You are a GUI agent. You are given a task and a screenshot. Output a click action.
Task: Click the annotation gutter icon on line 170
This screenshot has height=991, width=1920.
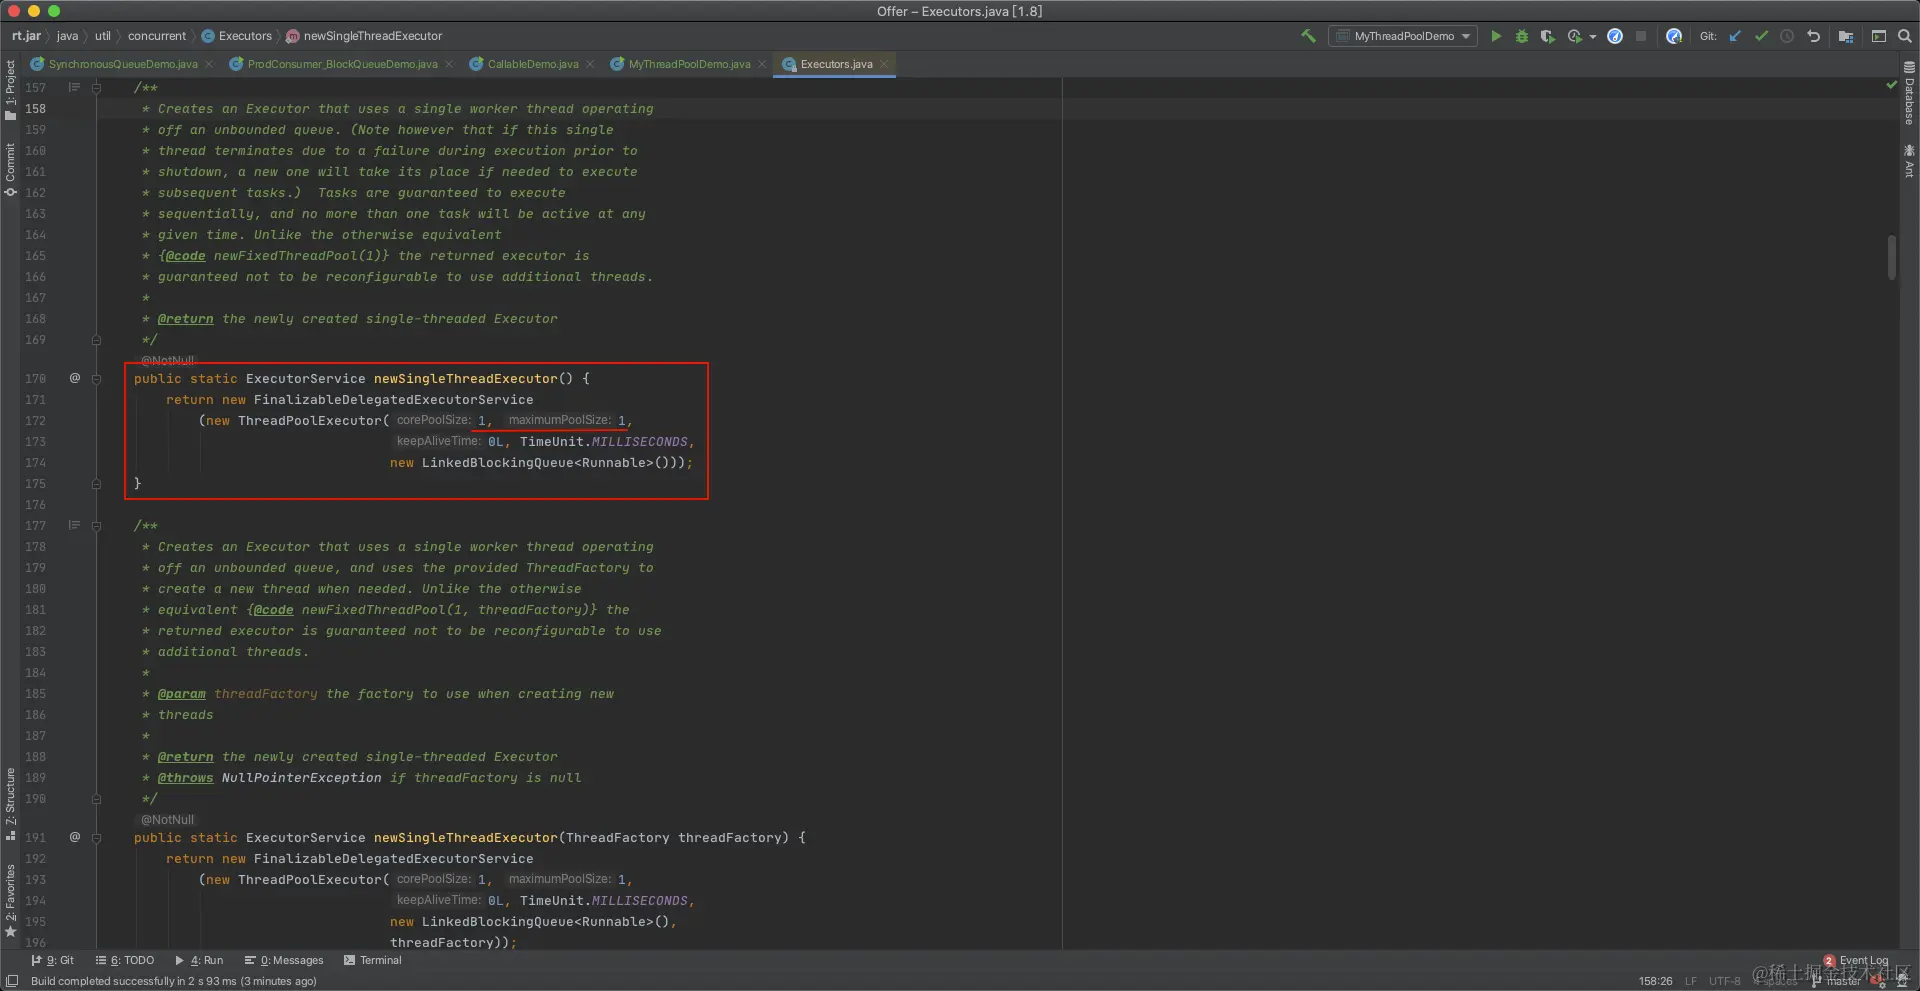(74, 378)
